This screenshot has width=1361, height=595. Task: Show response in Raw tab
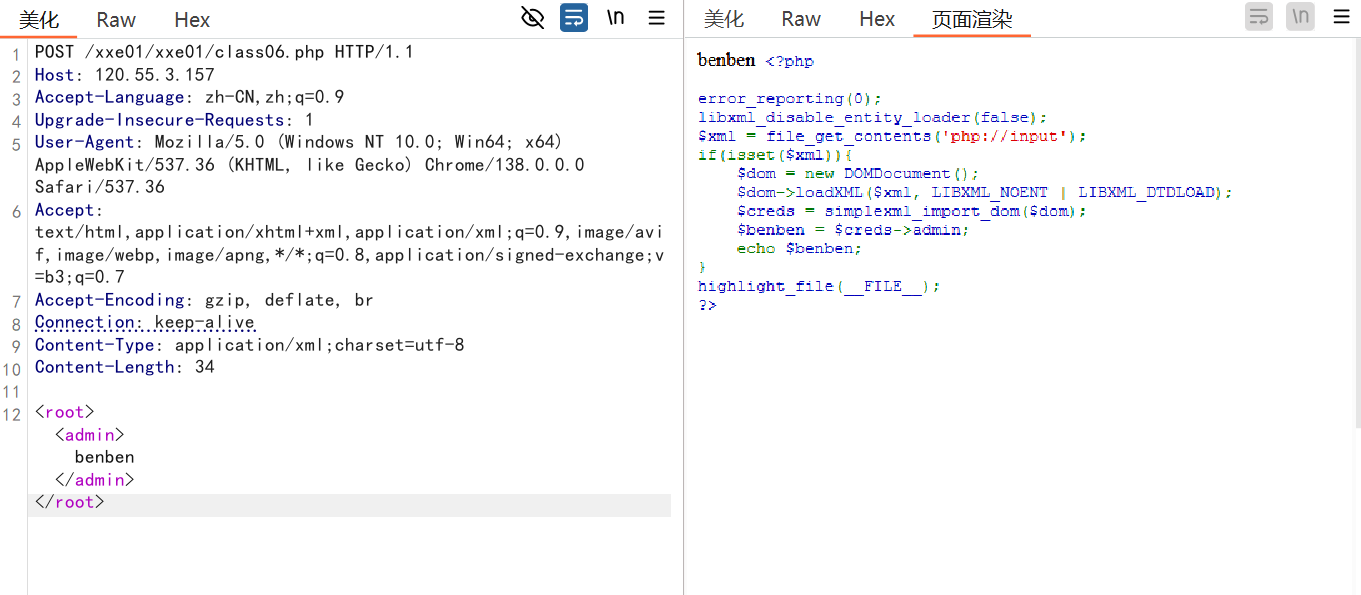point(801,19)
